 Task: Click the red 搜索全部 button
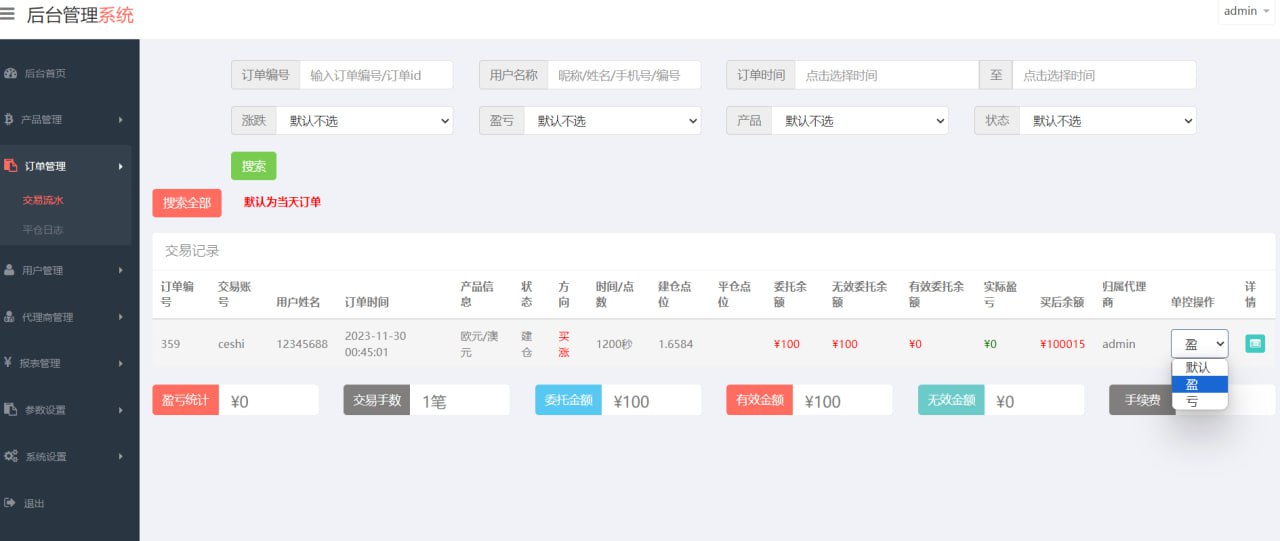187,202
